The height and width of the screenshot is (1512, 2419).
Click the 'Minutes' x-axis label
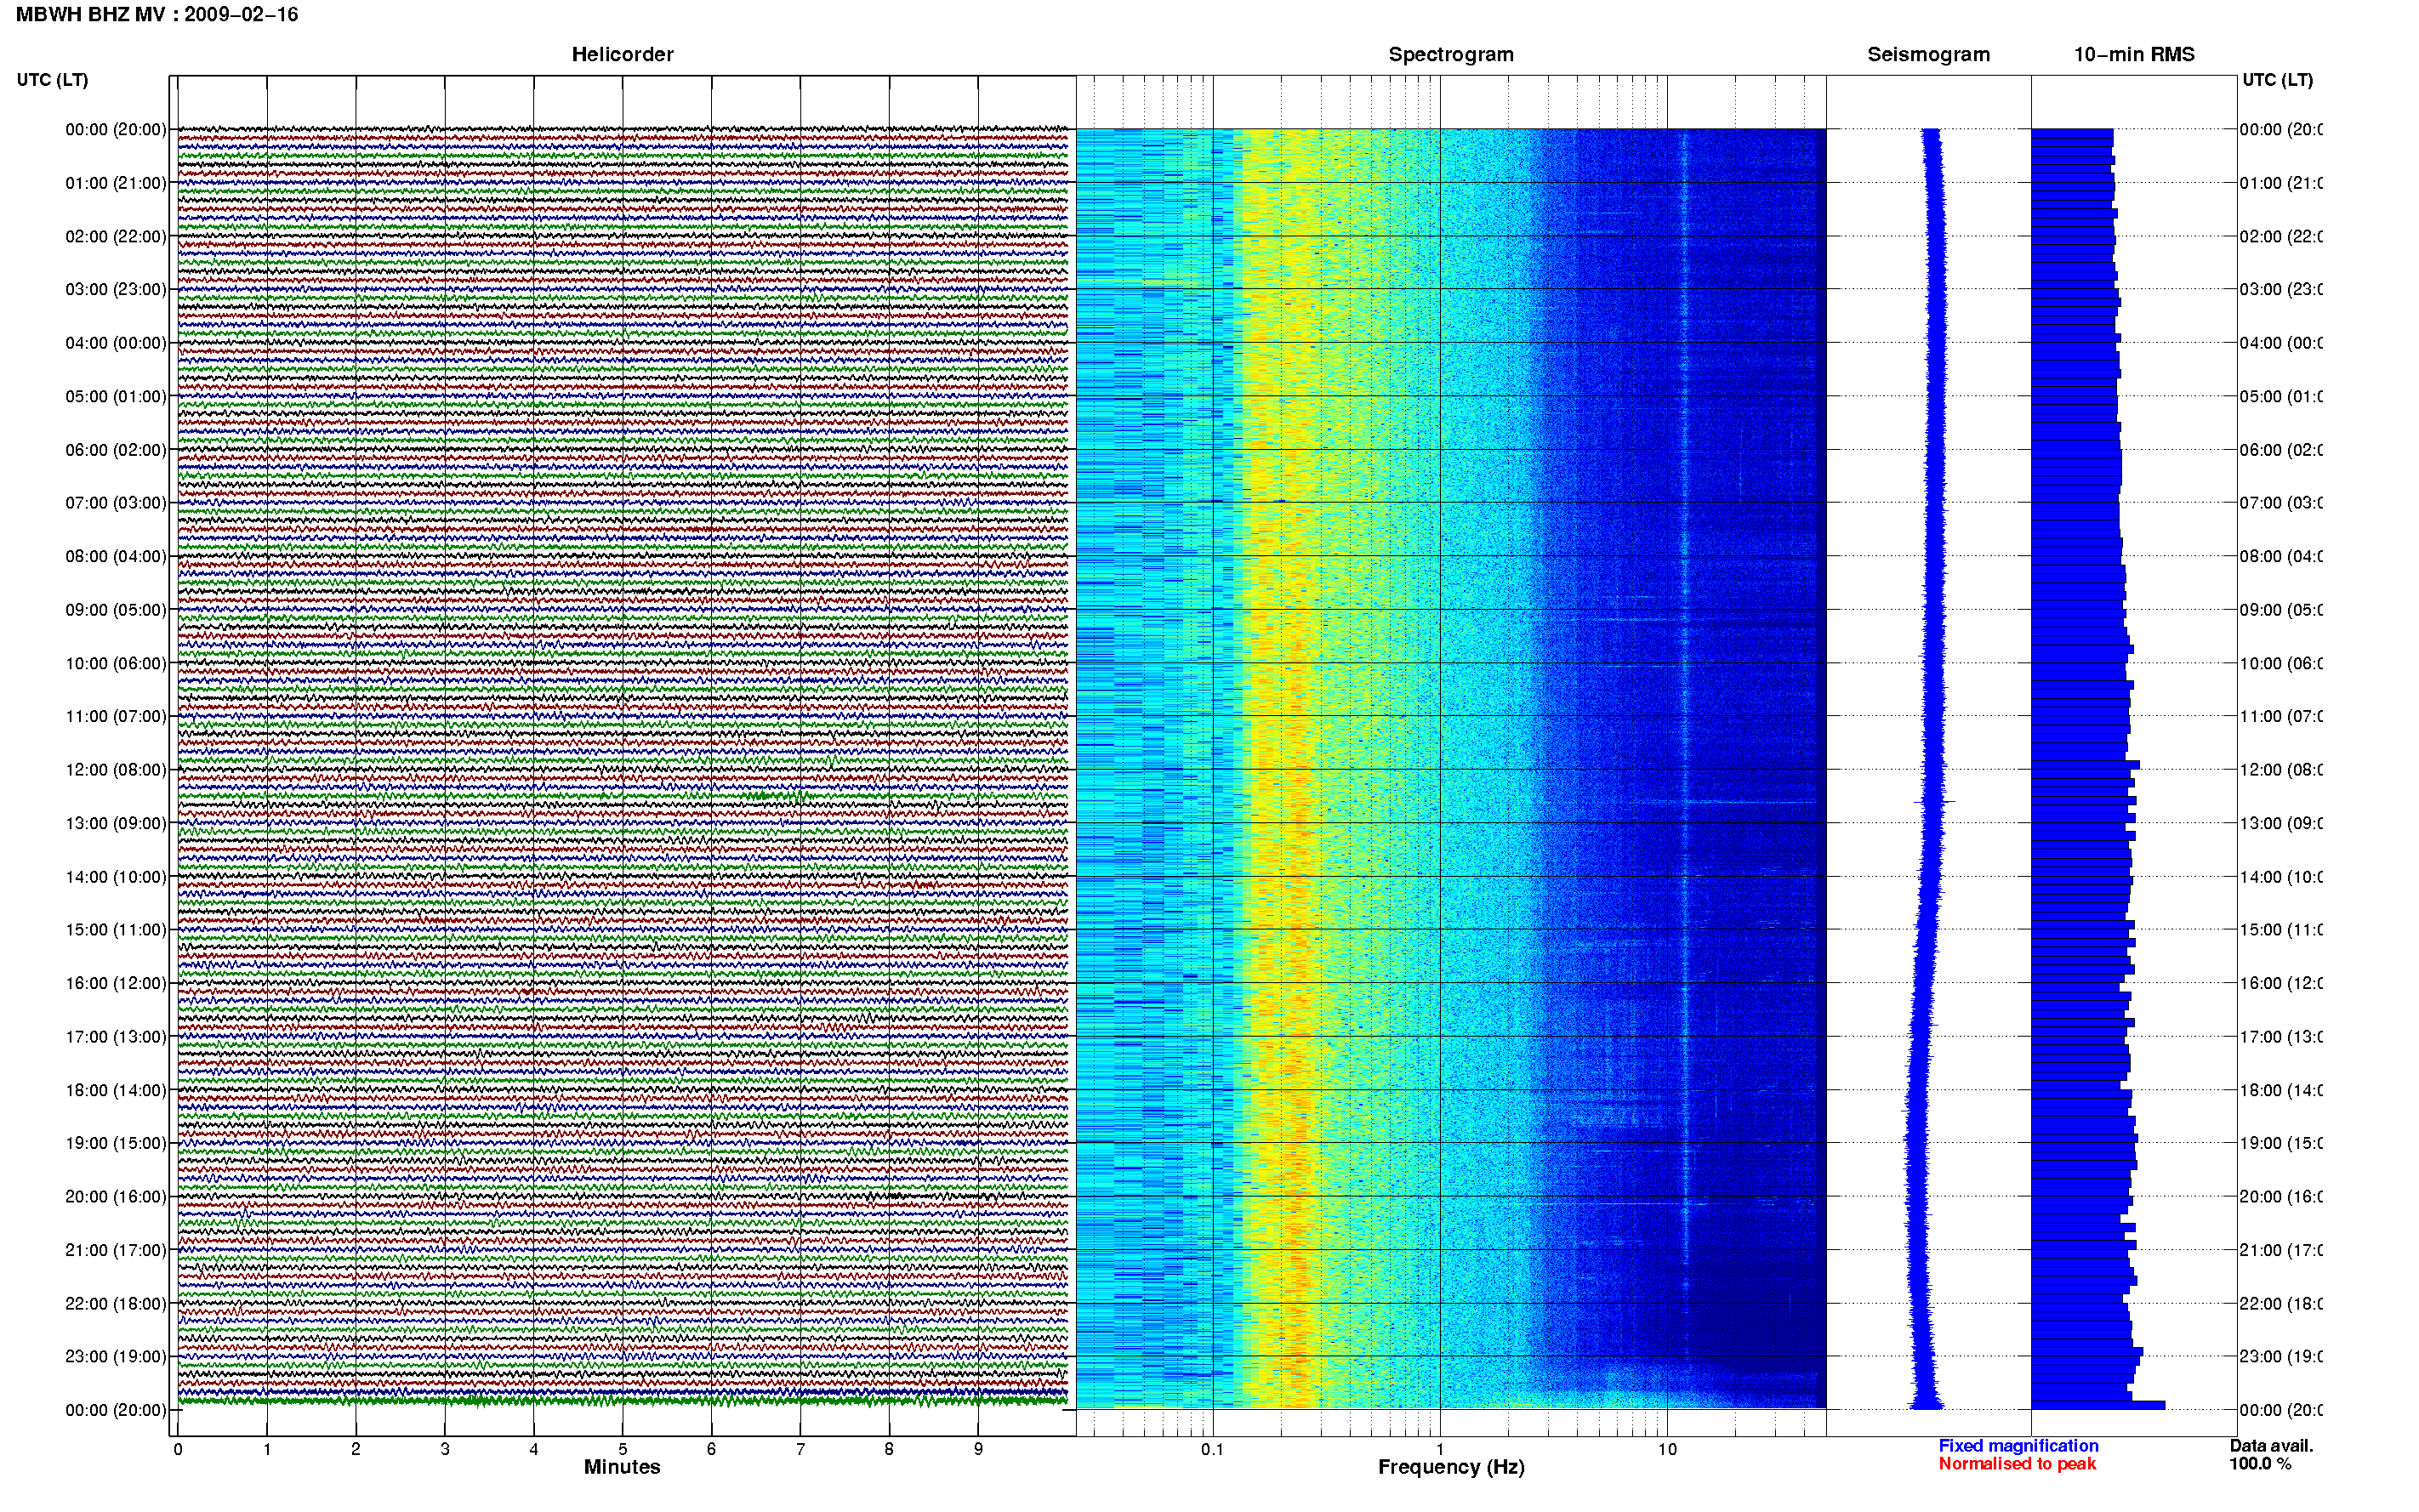622,1467
